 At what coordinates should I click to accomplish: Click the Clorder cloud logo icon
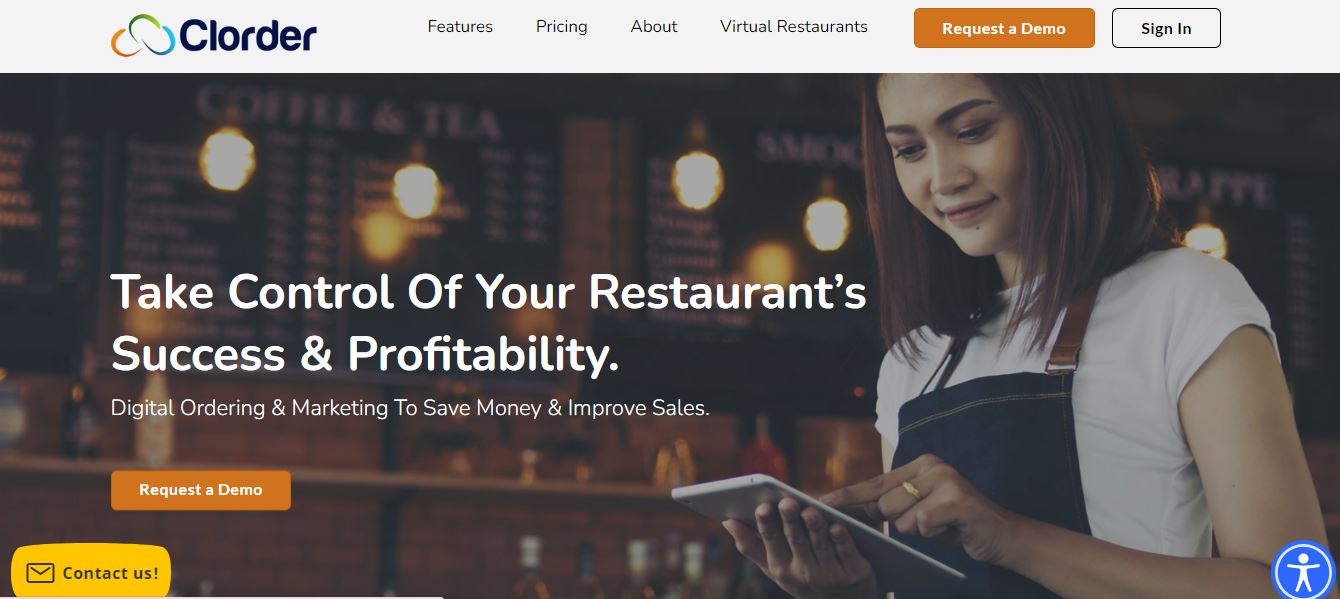coord(142,35)
